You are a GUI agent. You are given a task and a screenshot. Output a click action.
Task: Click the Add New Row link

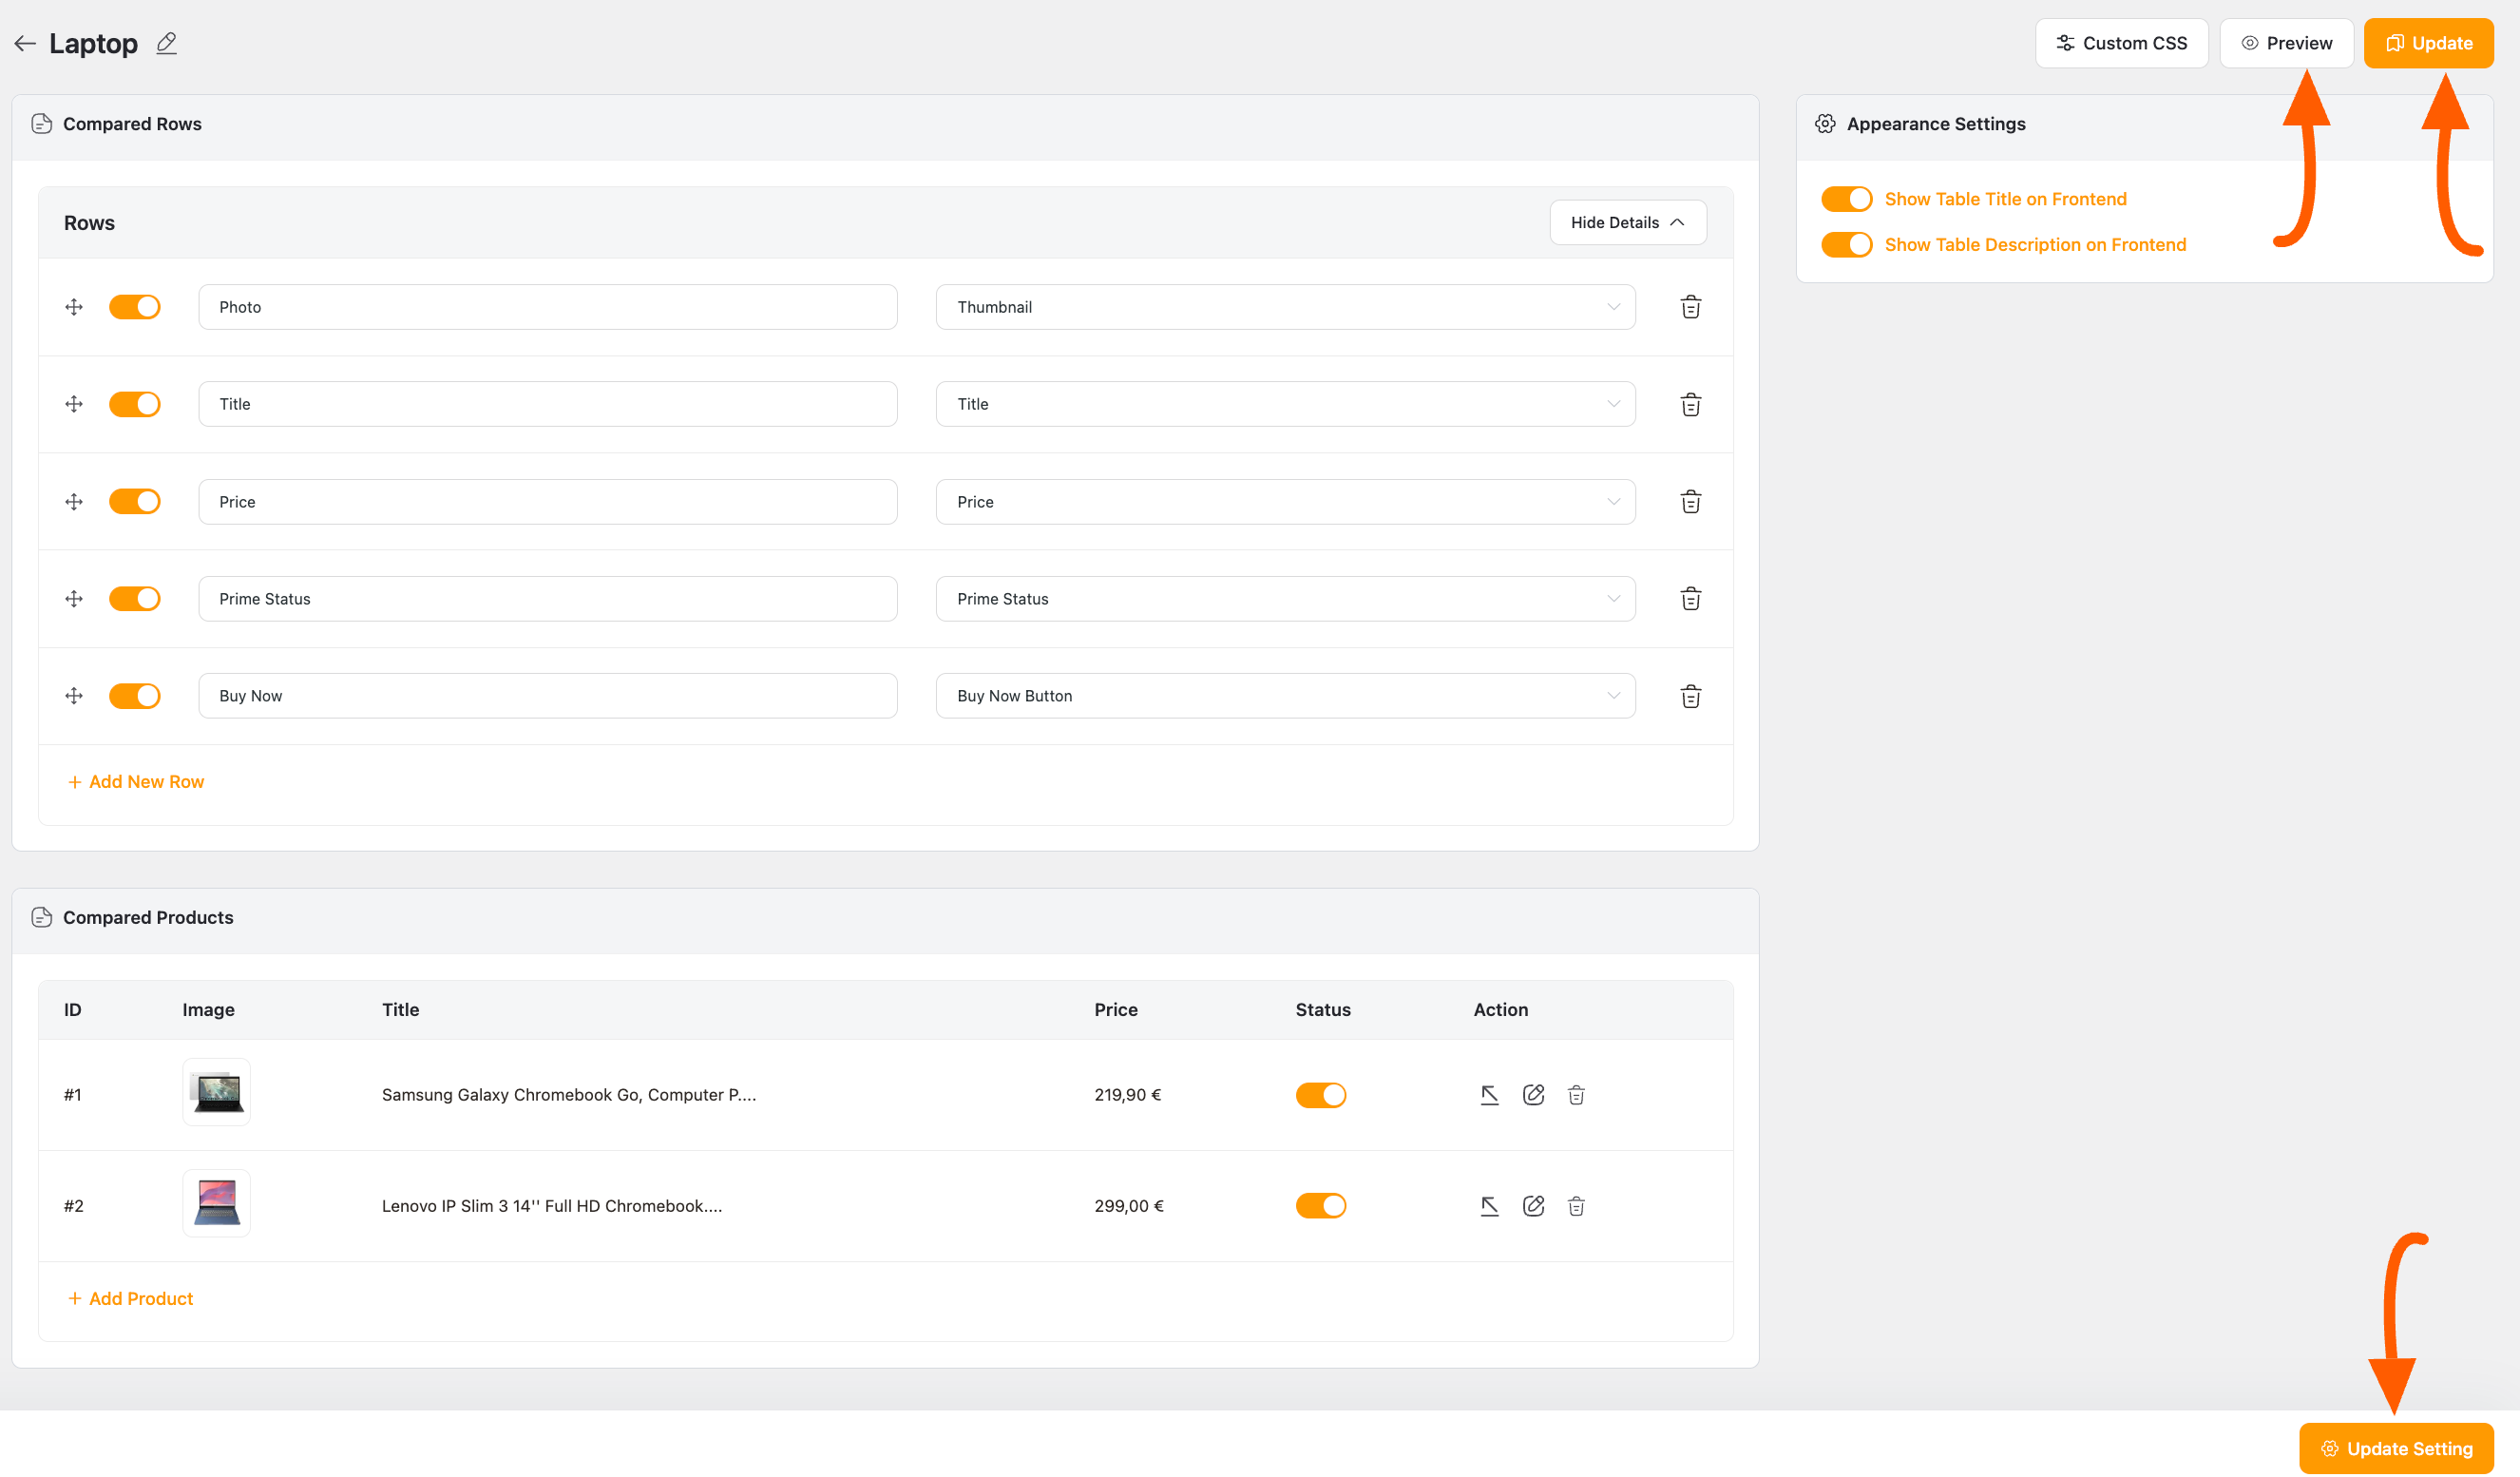[134, 780]
